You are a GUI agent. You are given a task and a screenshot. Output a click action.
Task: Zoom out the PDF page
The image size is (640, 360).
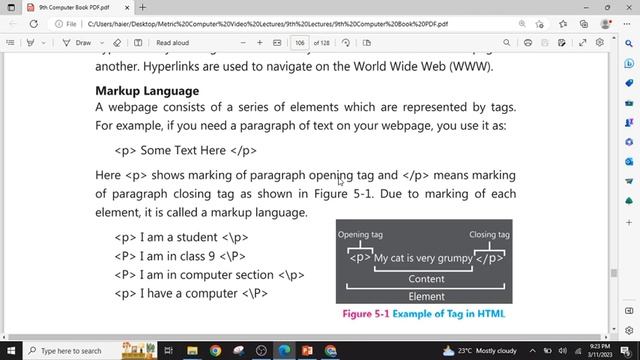click(243, 42)
